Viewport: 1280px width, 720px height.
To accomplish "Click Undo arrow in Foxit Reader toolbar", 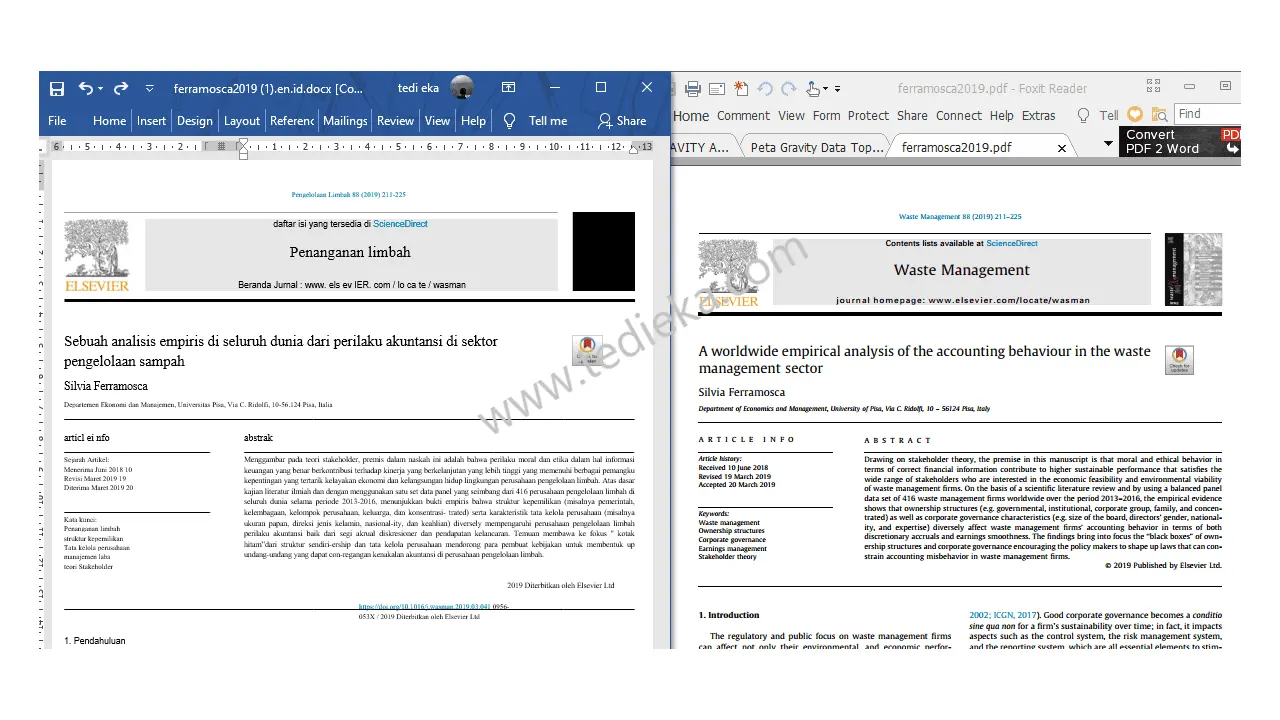I will (x=765, y=89).
